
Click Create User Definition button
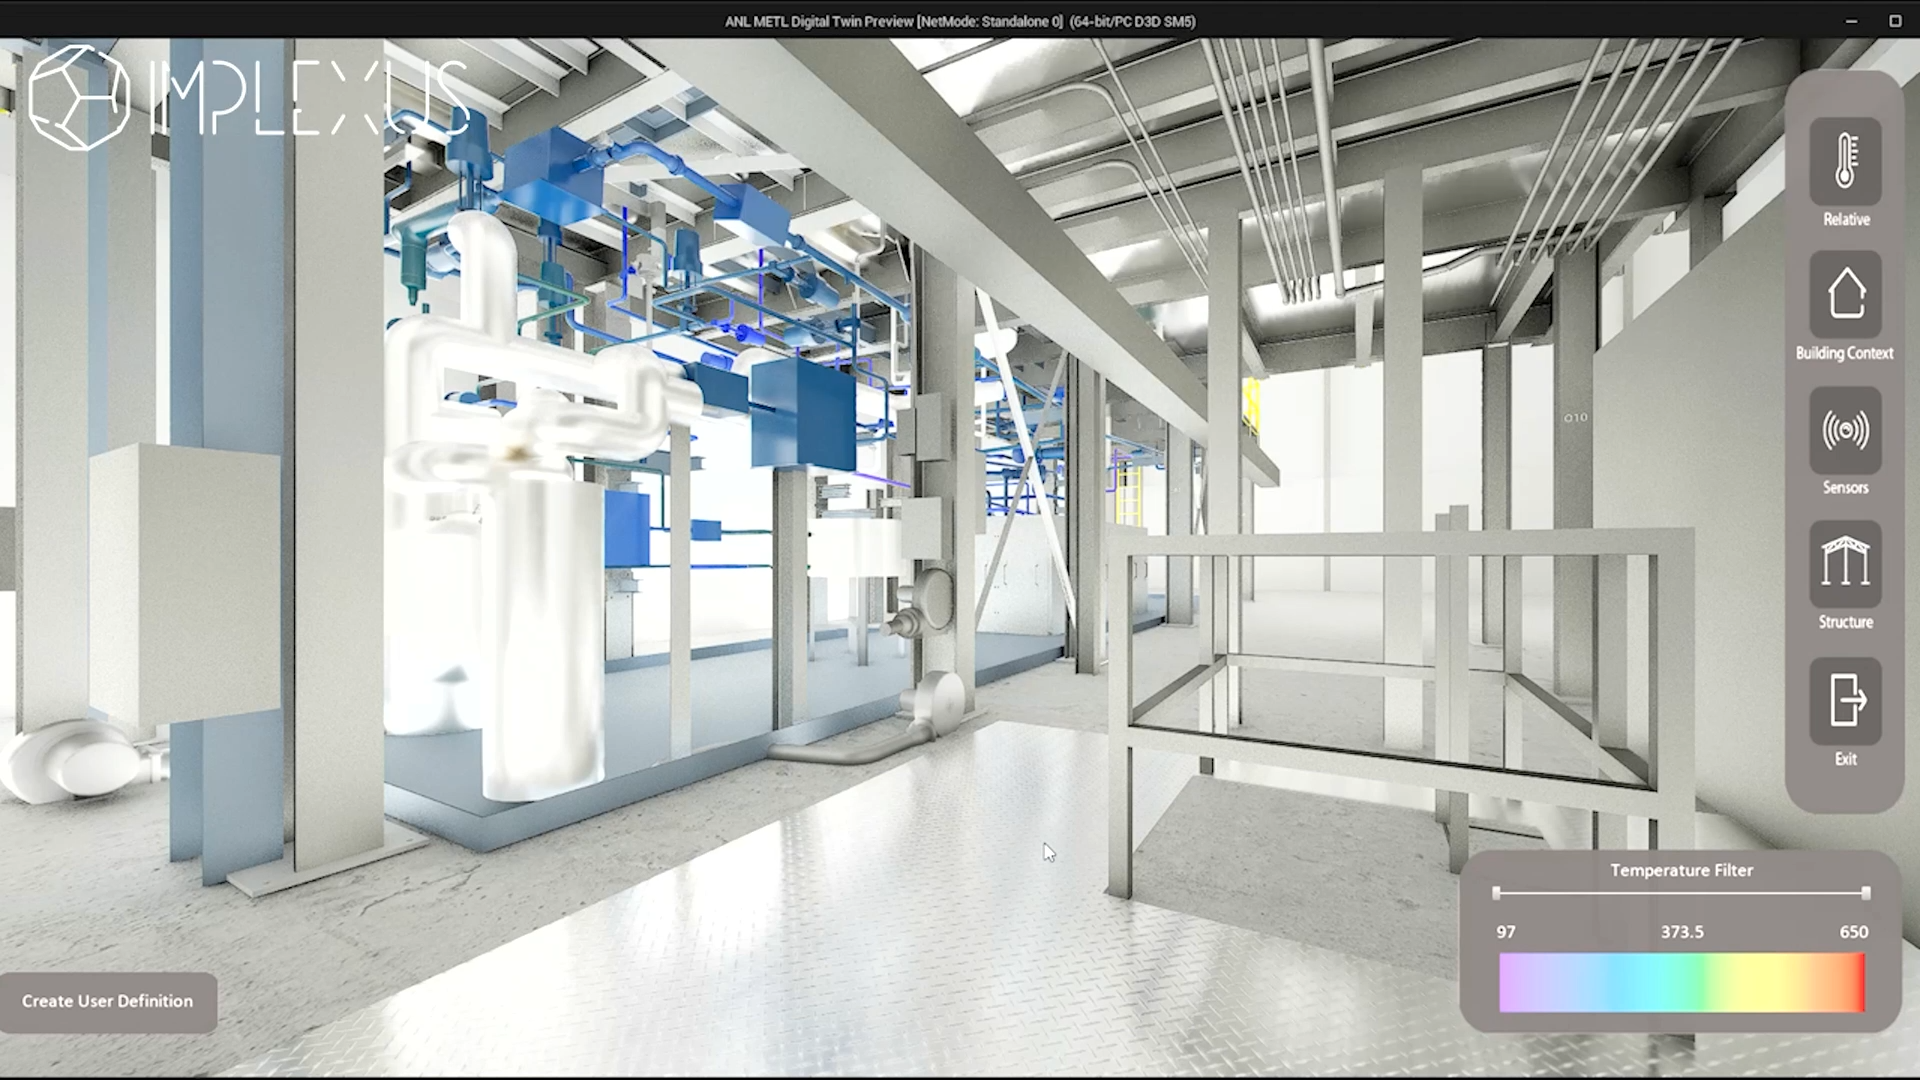coord(108,1001)
